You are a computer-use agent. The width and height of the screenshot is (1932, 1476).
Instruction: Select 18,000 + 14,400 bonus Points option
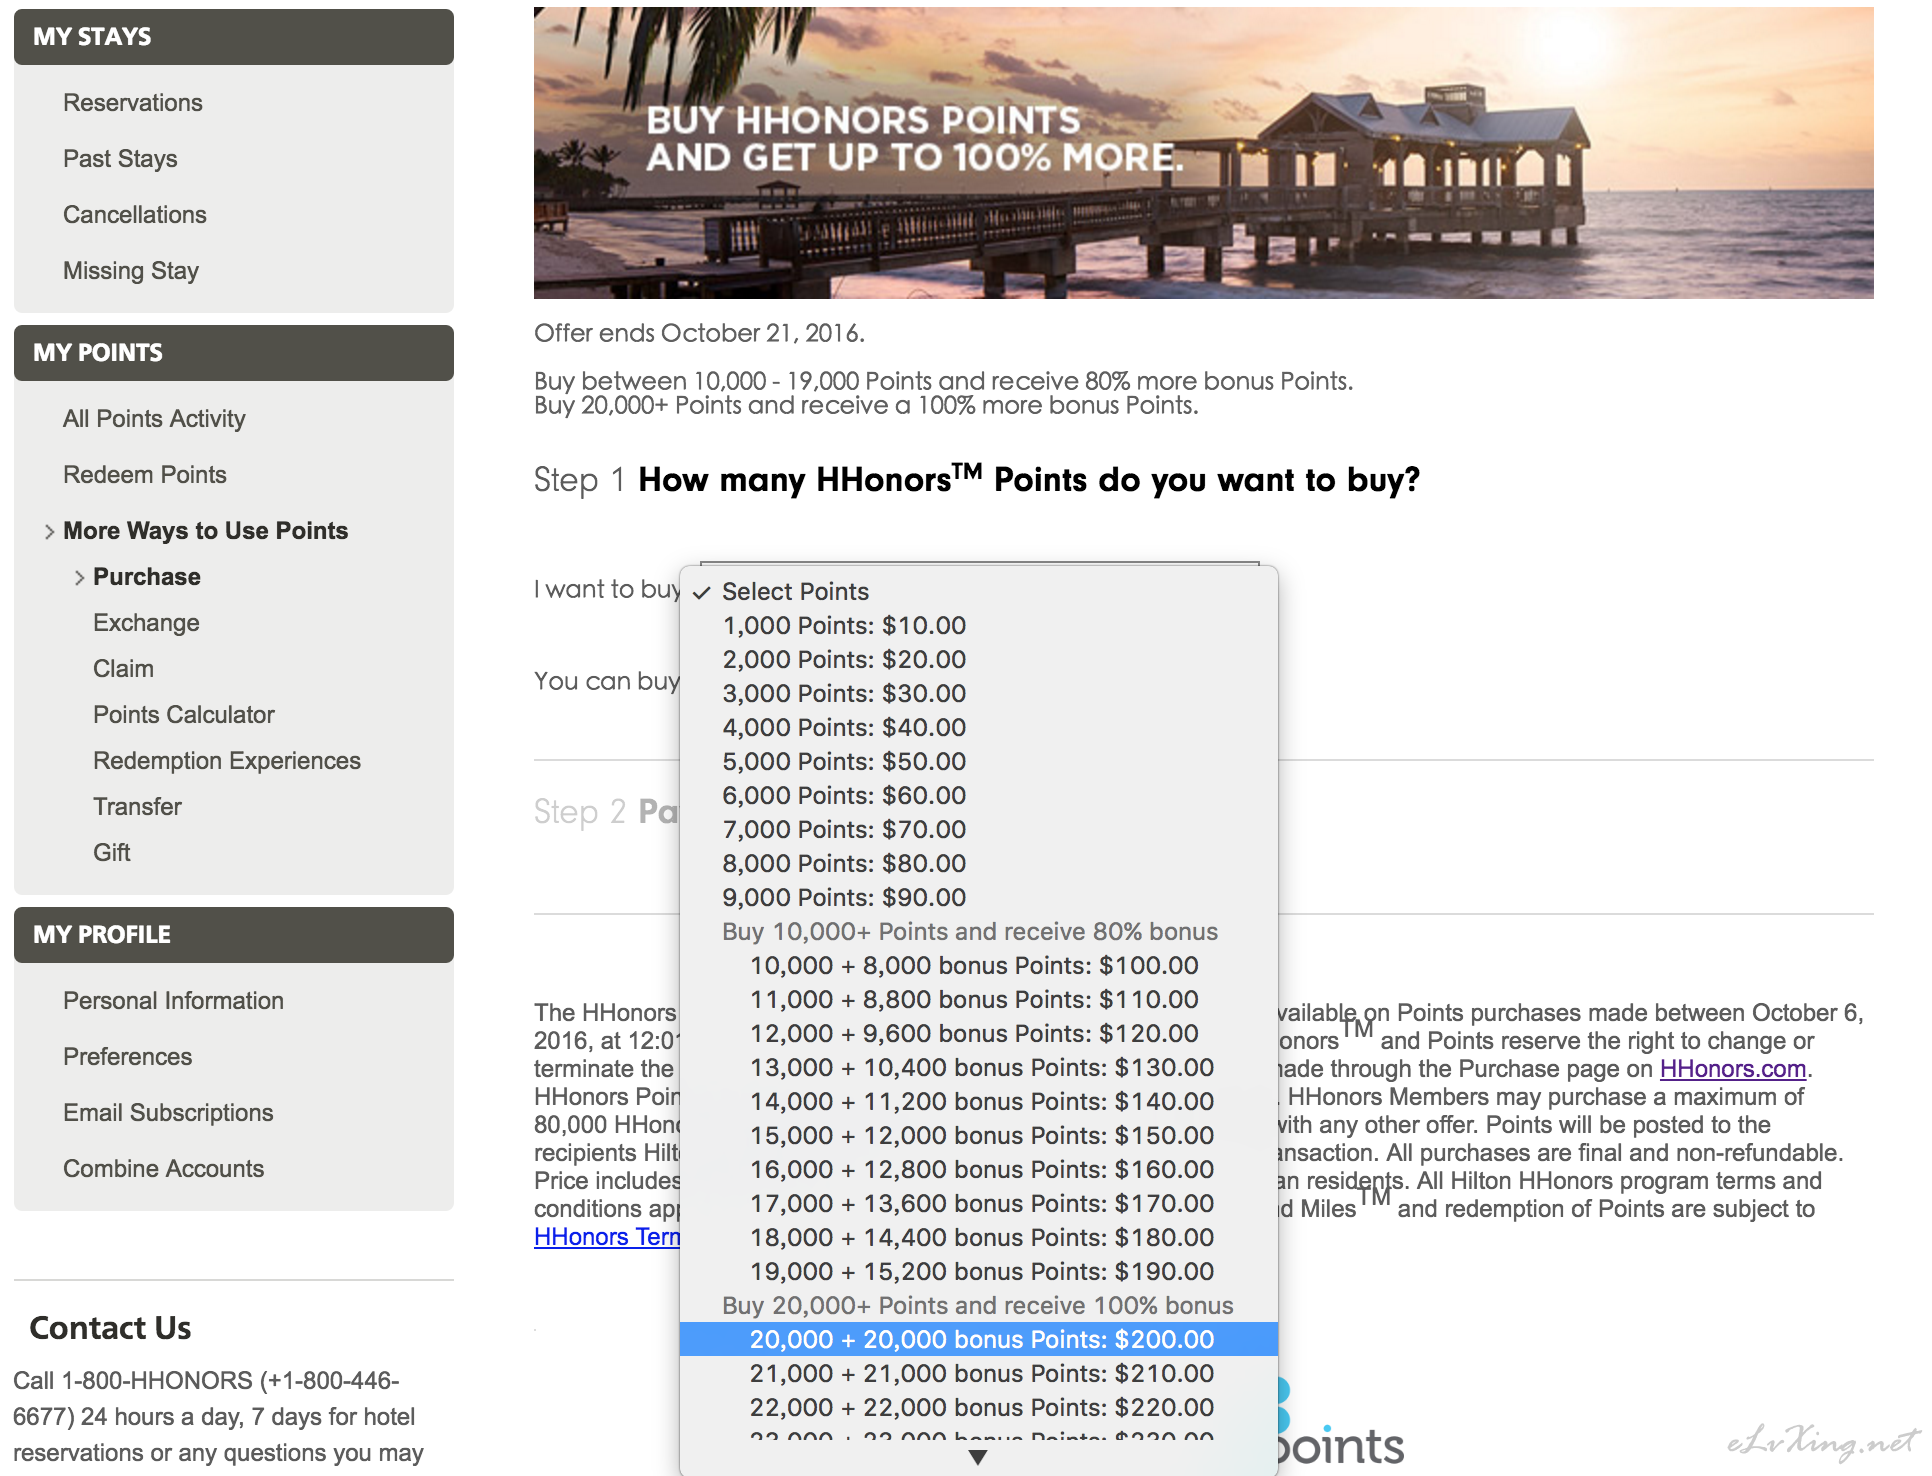point(979,1238)
